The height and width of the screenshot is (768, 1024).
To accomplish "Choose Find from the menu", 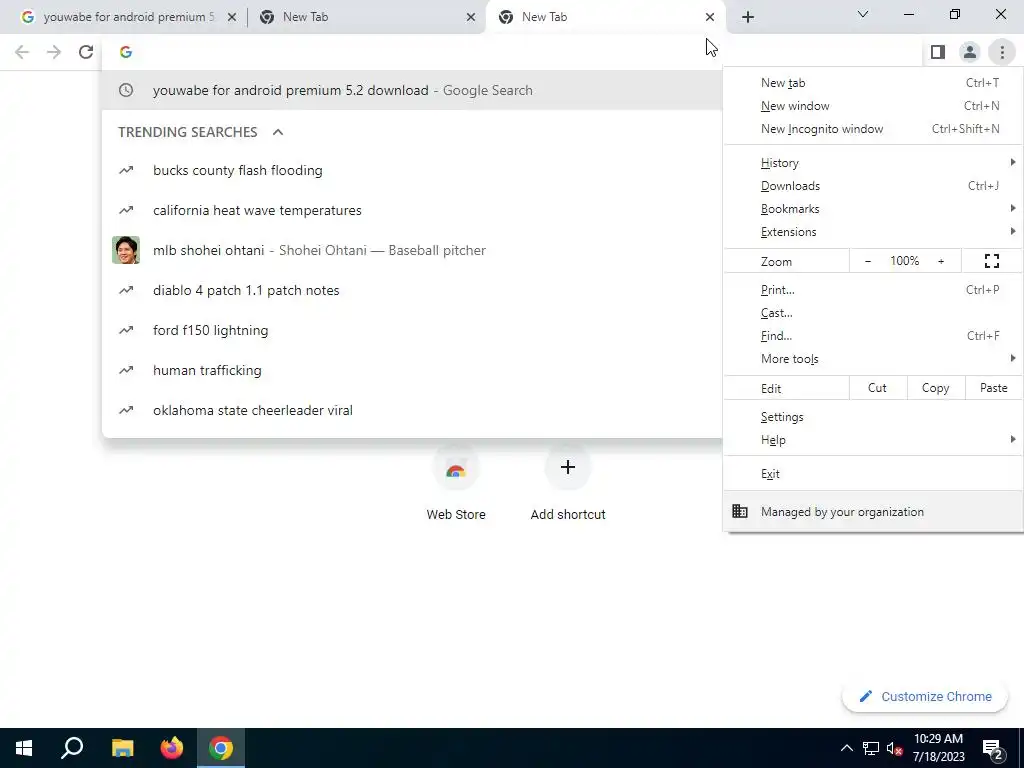I will point(873,336).
